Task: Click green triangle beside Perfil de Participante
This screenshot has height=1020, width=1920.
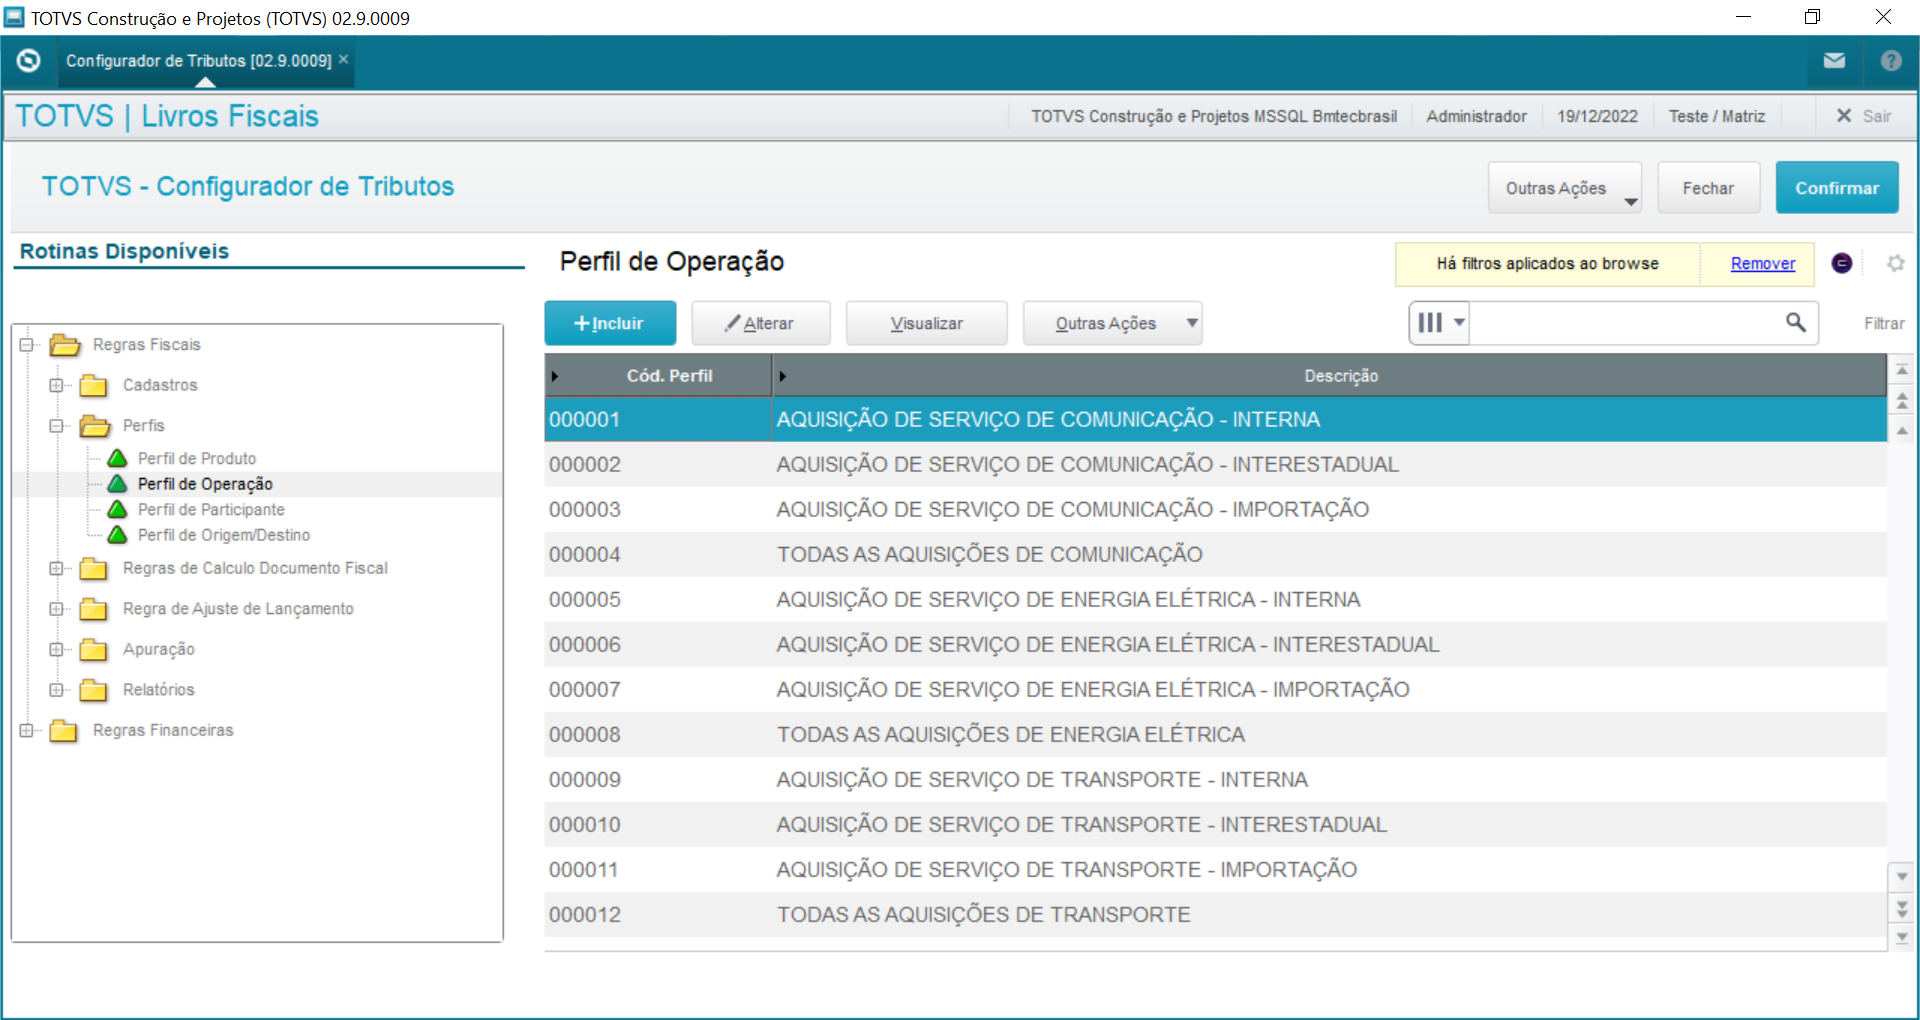Action: tap(117, 510)
